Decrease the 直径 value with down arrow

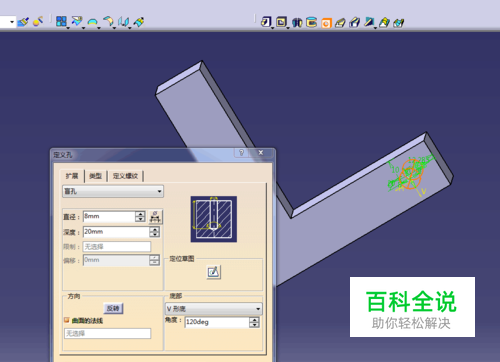click(x=140, y=219)
